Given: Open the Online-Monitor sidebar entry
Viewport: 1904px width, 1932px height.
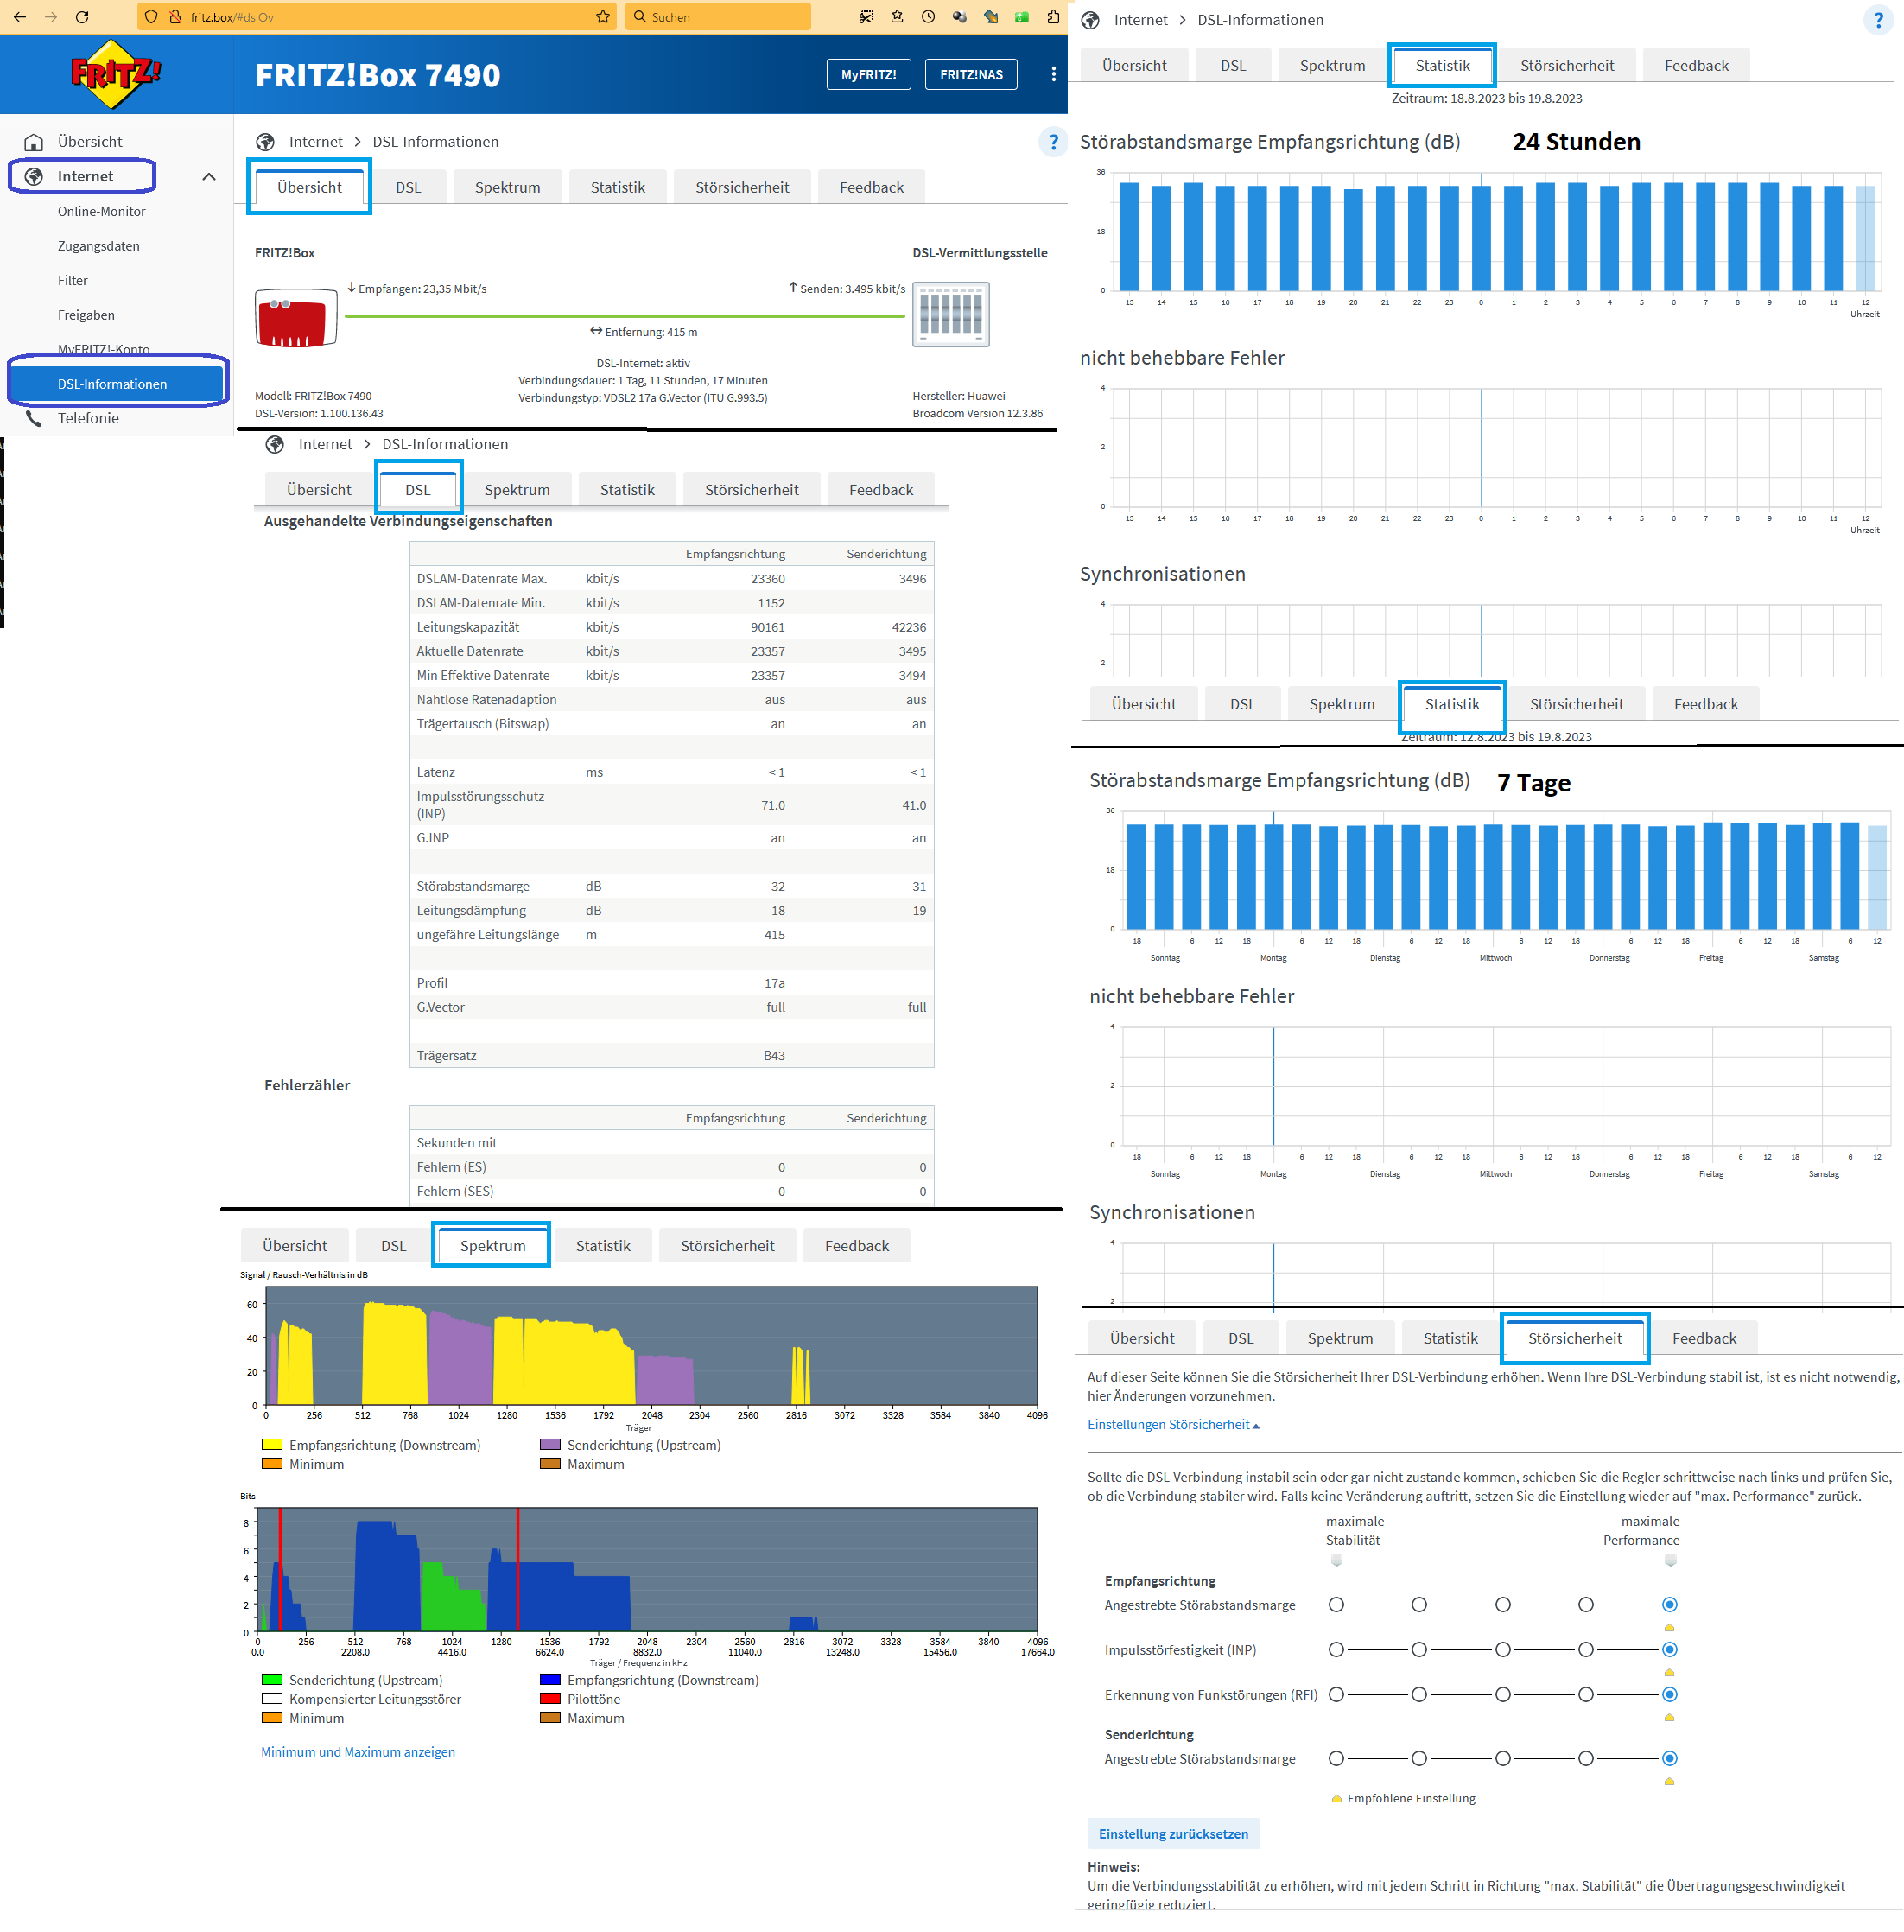Looking at the screenshot, I should [101, 211].
